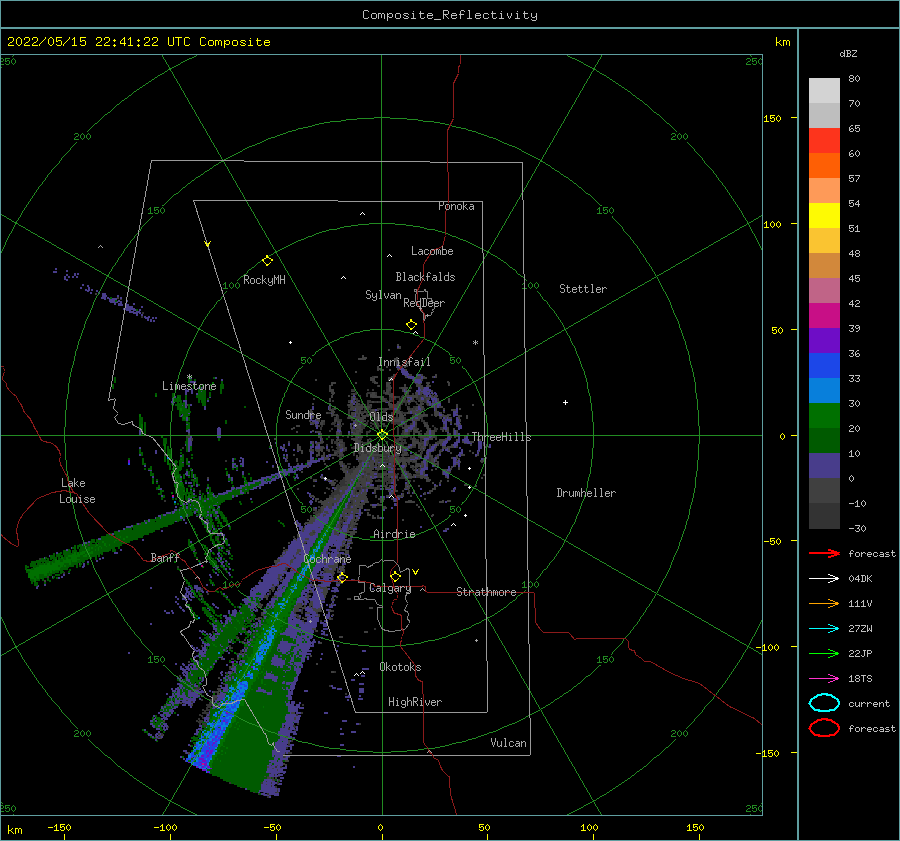The image size is (900, 841).
Task: Click the Sundre town label
Action: tap(303, 414)
